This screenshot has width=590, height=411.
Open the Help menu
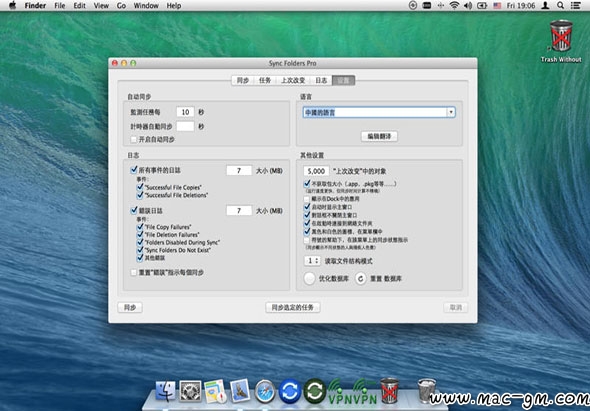coord(174,6)
